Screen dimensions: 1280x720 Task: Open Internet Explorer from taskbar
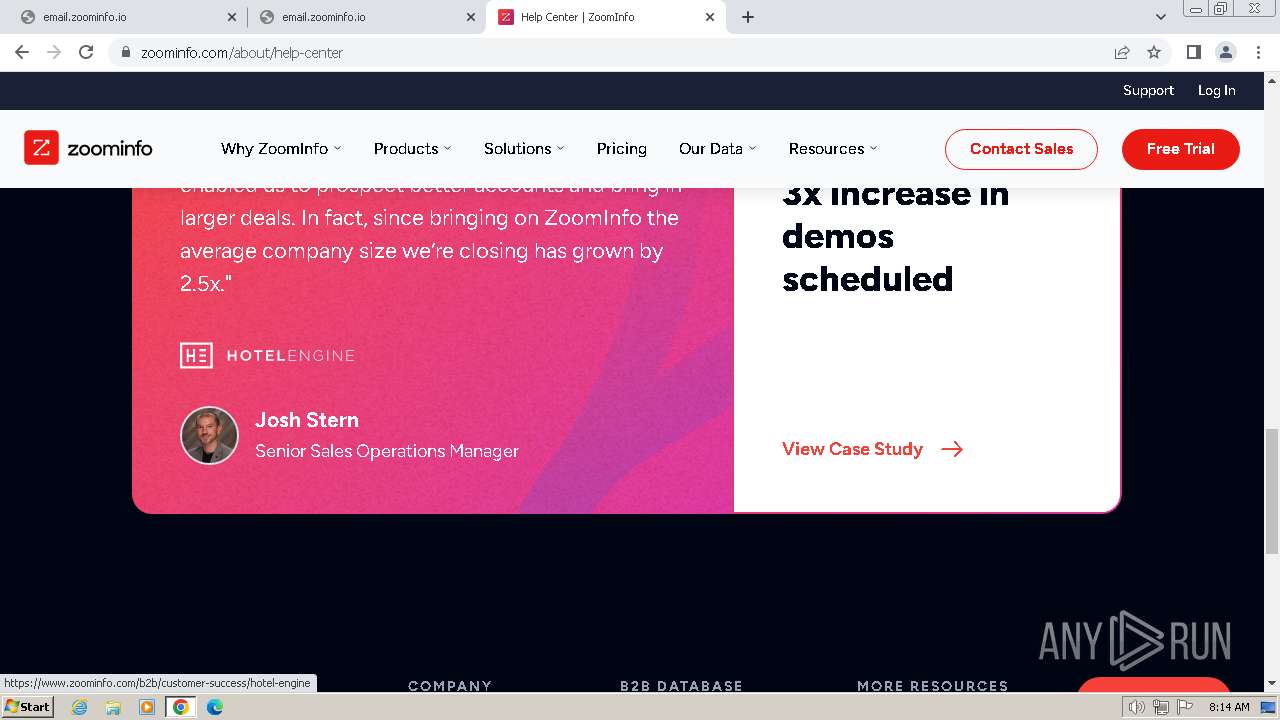click(79, 707)
